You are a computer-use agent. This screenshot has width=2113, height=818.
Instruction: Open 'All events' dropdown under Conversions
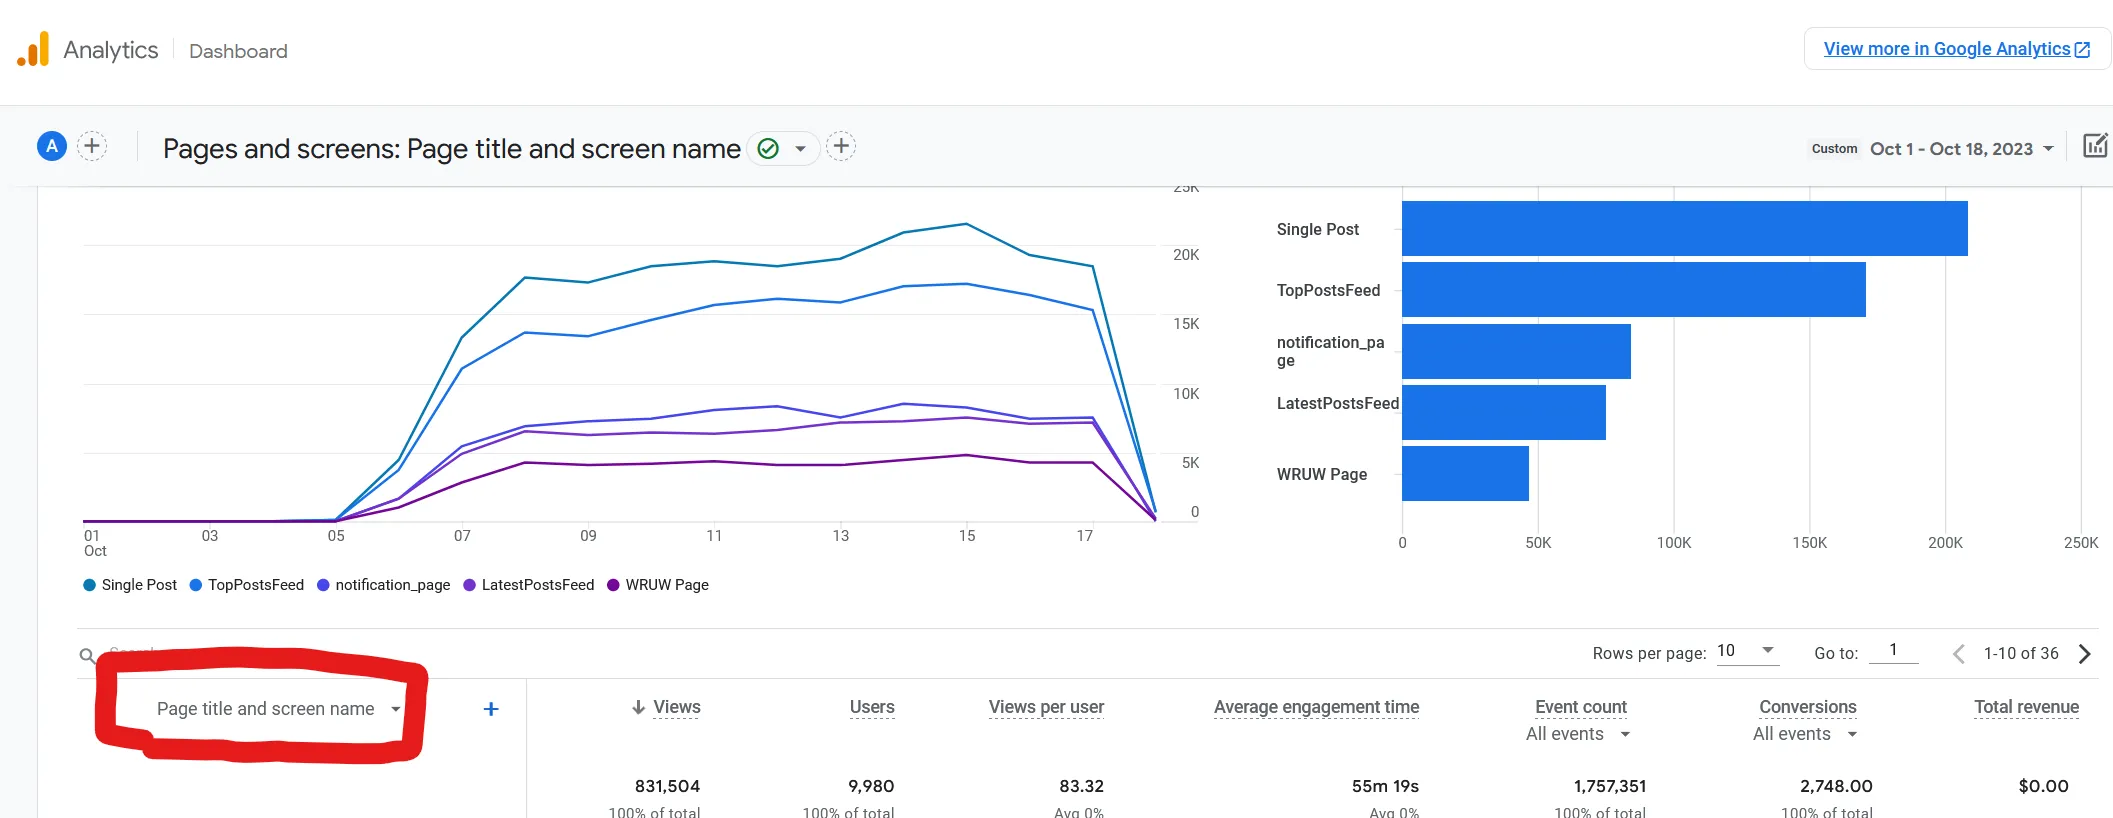point(1805,734)
